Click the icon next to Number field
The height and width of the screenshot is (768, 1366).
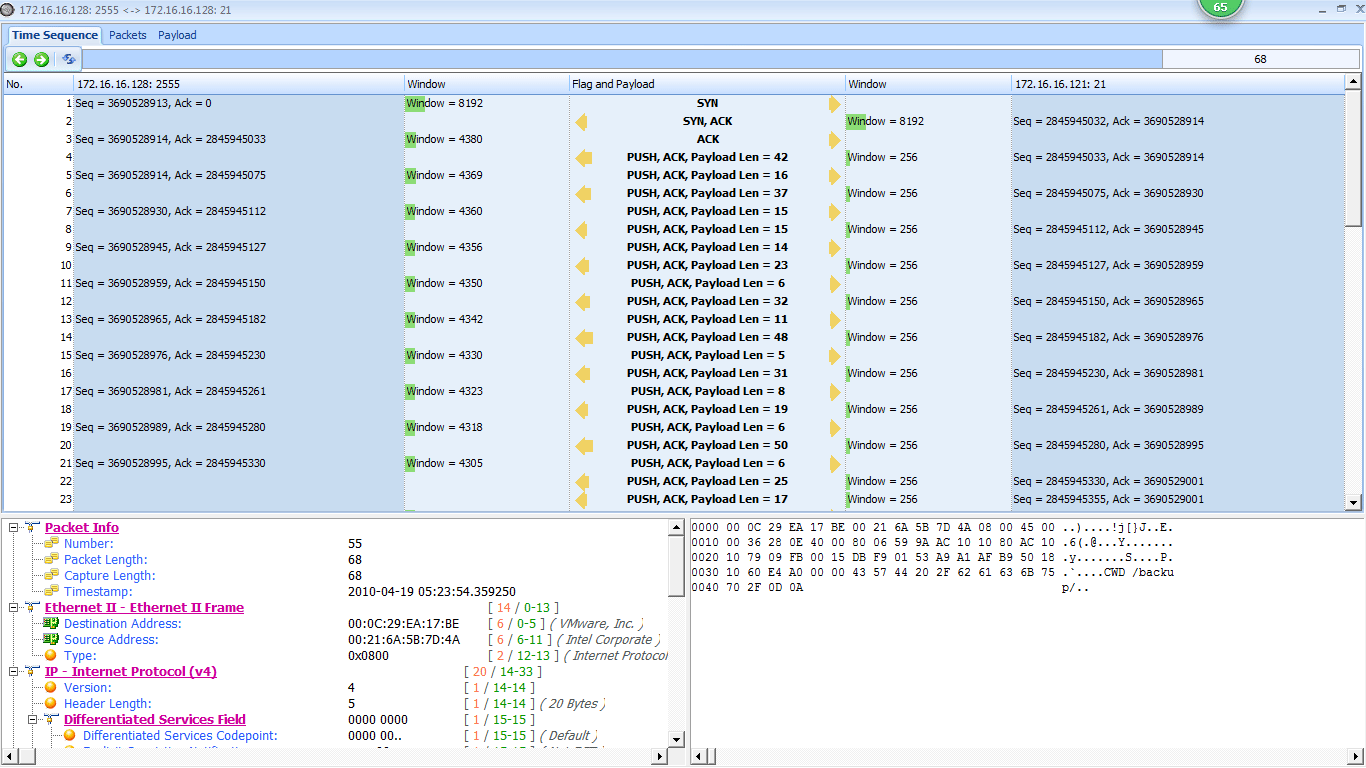[51, 543]
